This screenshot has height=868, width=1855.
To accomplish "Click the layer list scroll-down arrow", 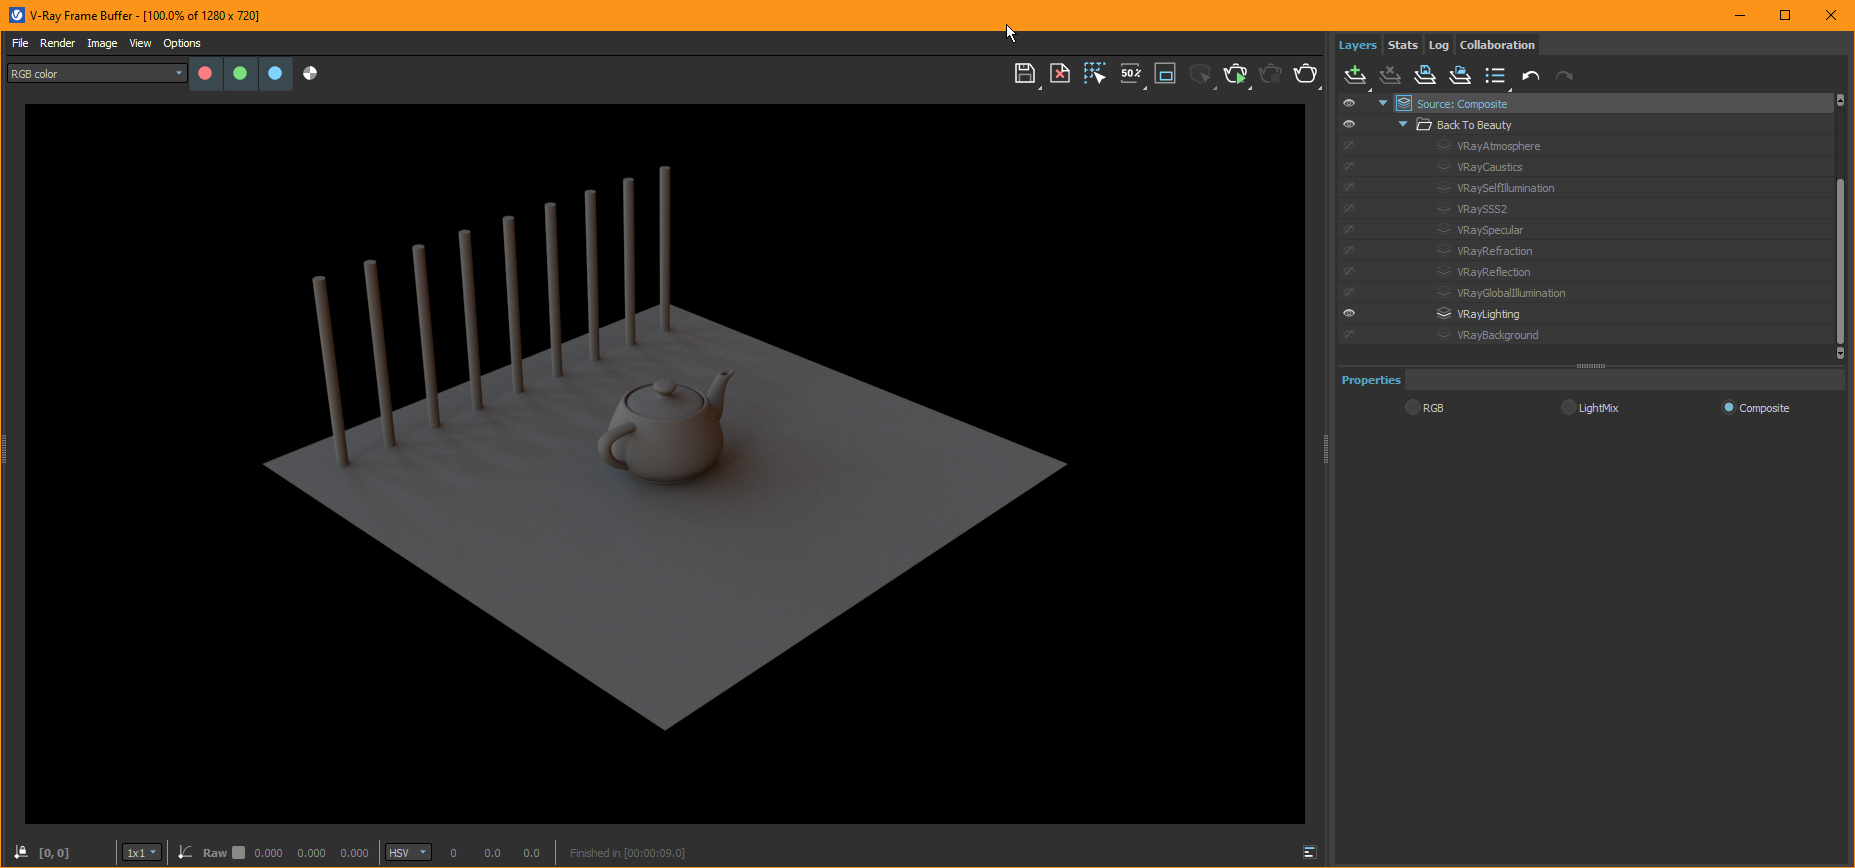I will tap(1840, 353).
